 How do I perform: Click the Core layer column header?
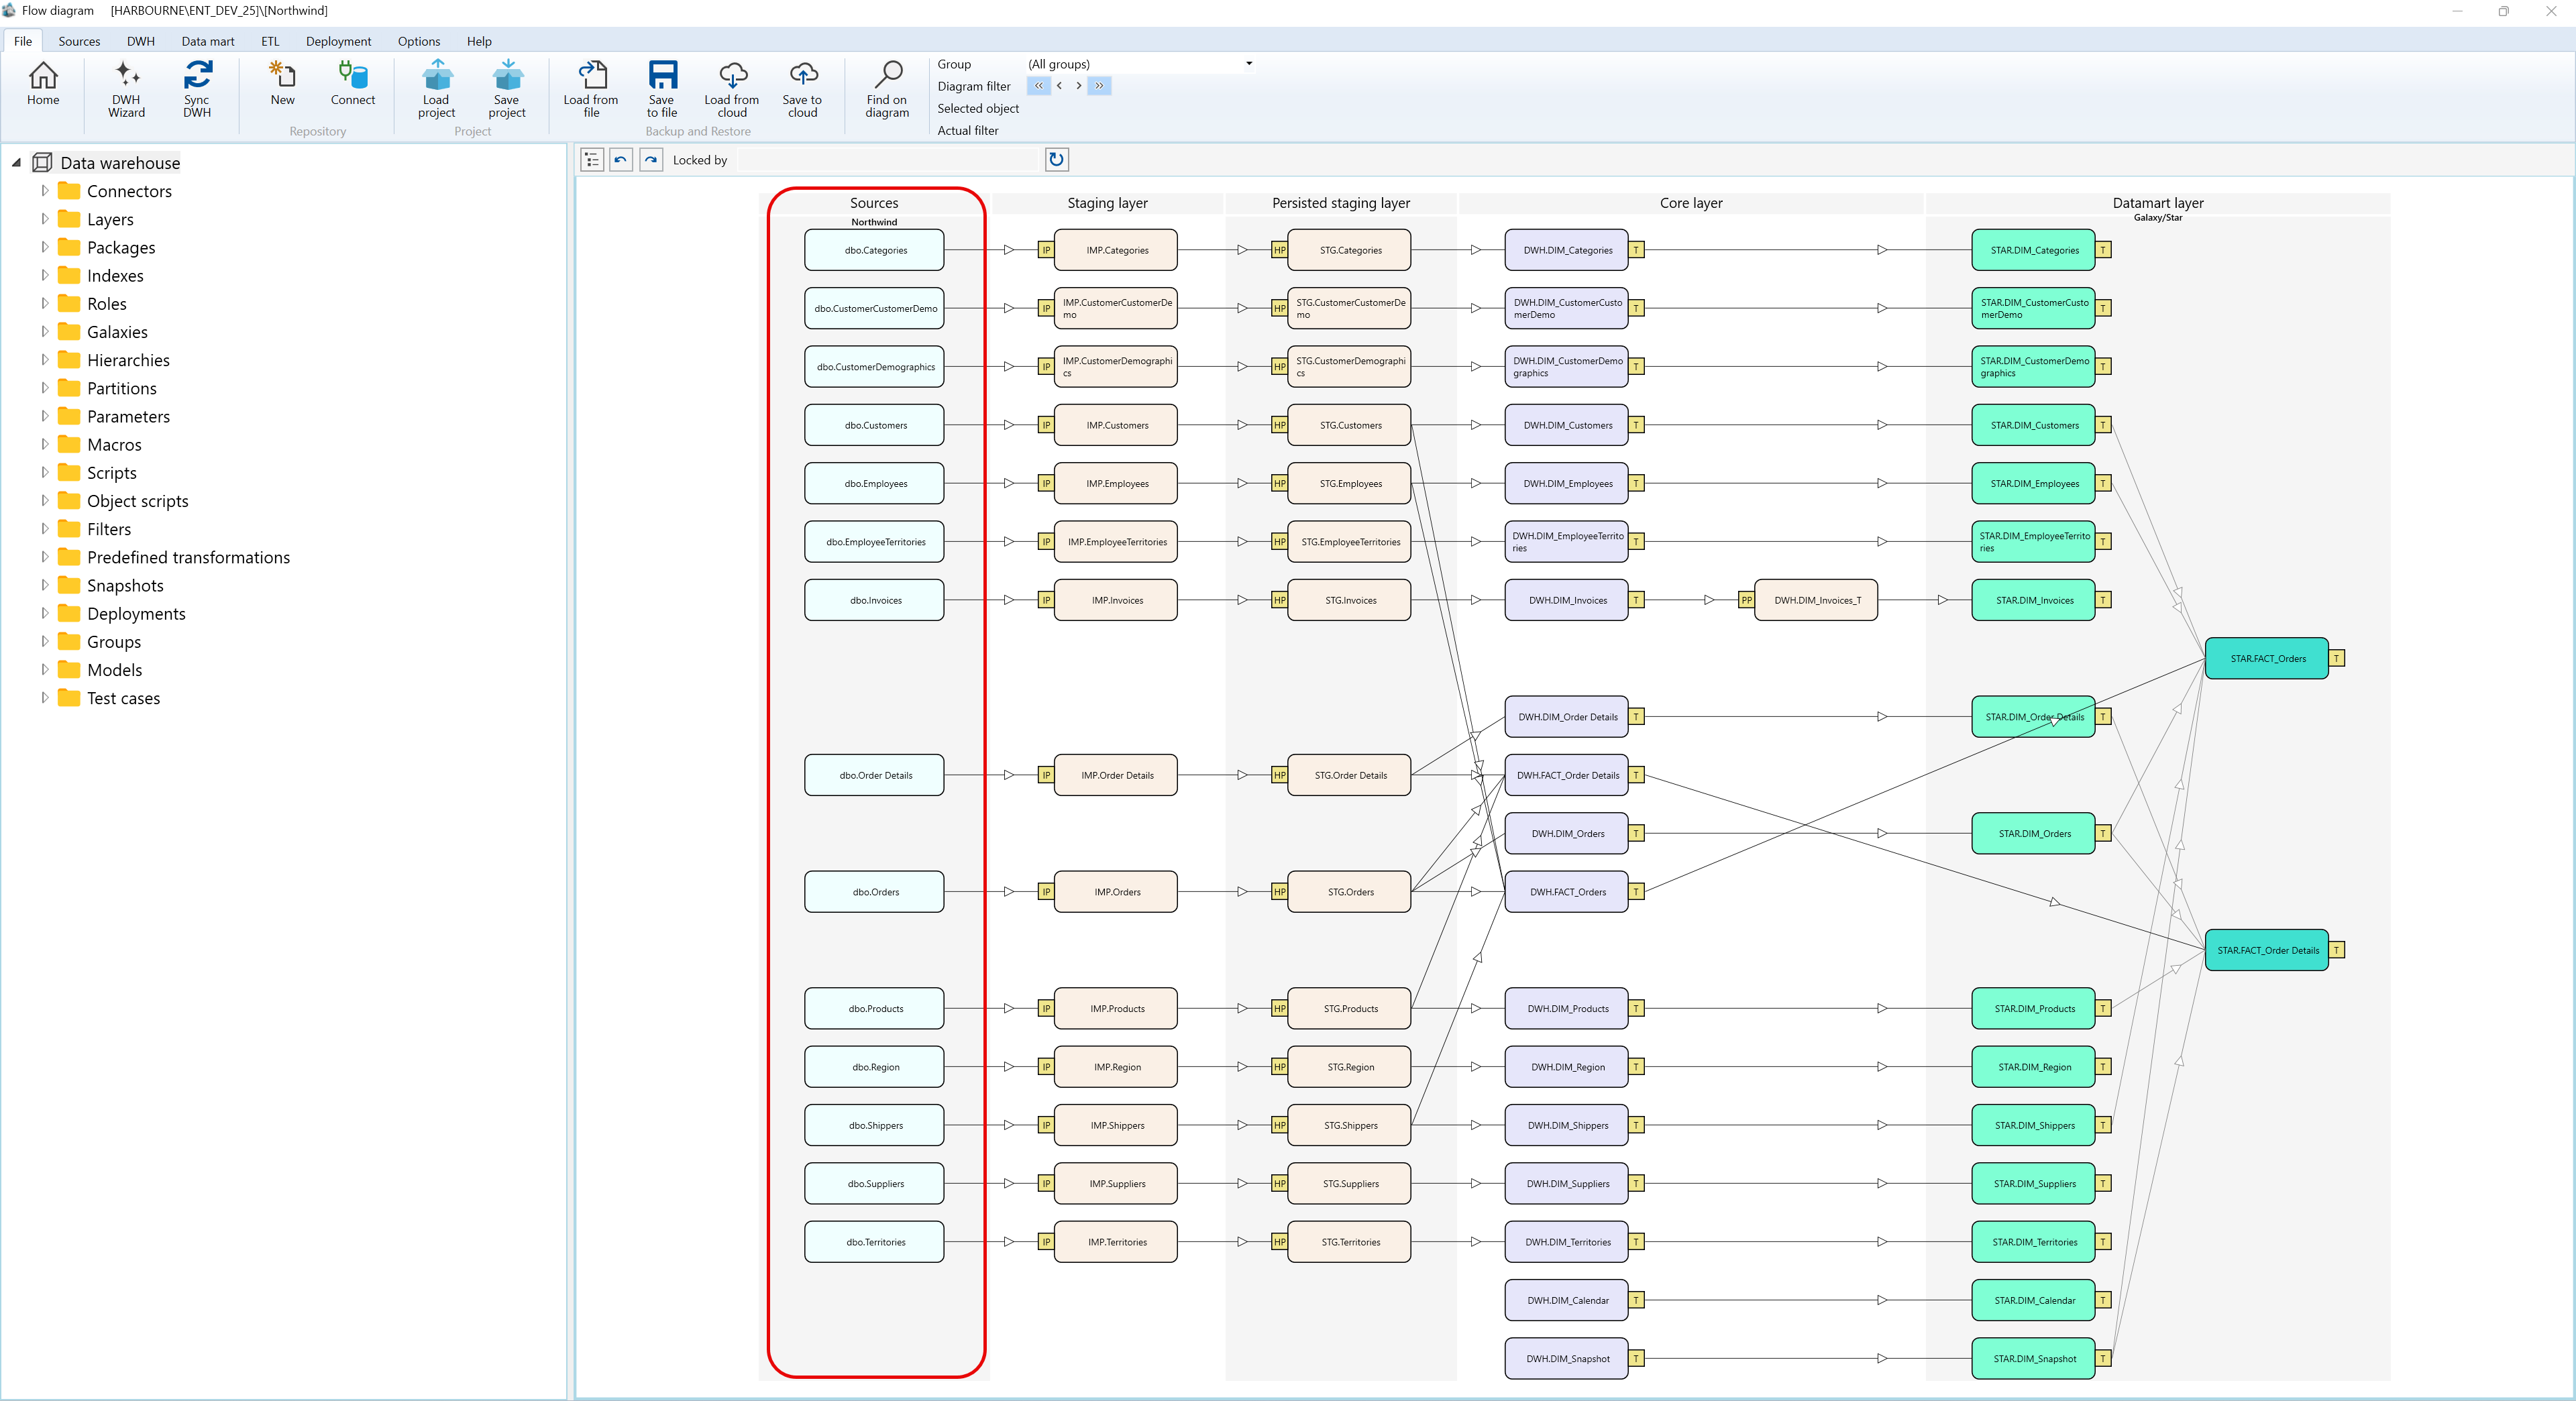point(1691,203)
